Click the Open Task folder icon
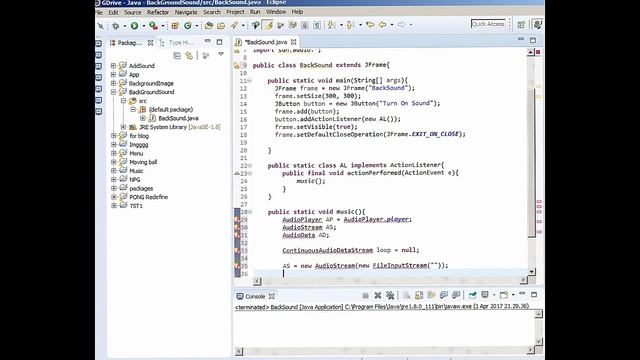 (x=221, y=26)
